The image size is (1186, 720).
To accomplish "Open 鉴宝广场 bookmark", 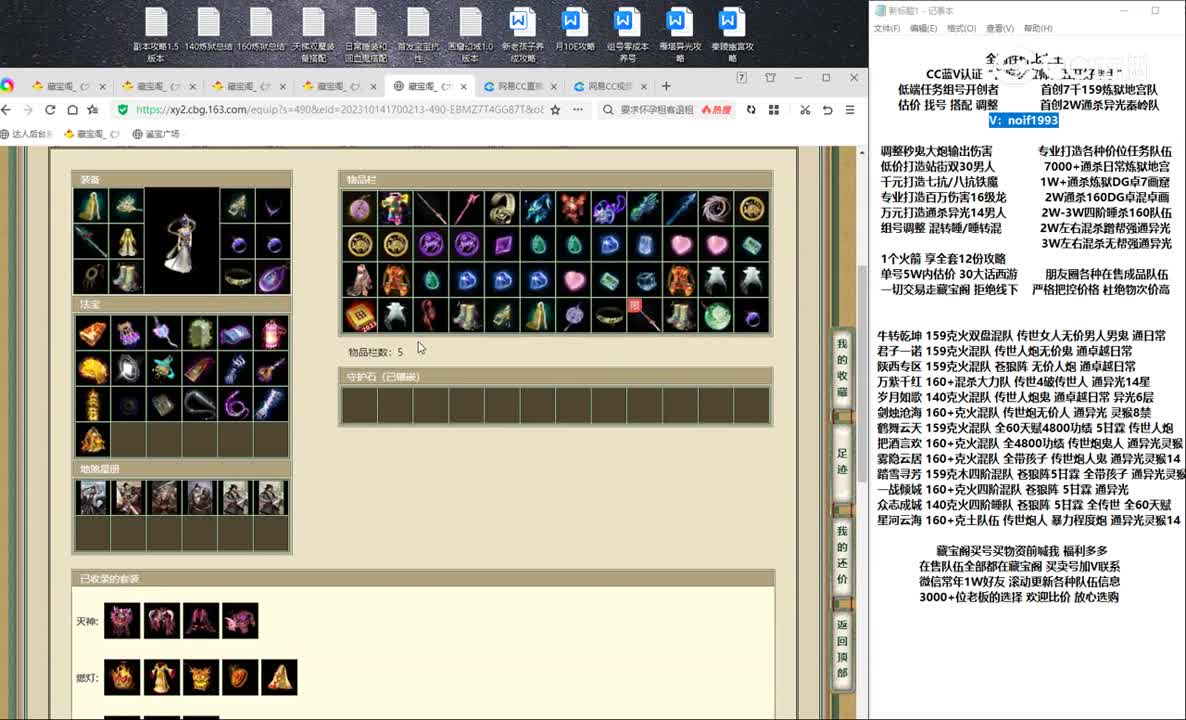I will [x=157, y=134].
